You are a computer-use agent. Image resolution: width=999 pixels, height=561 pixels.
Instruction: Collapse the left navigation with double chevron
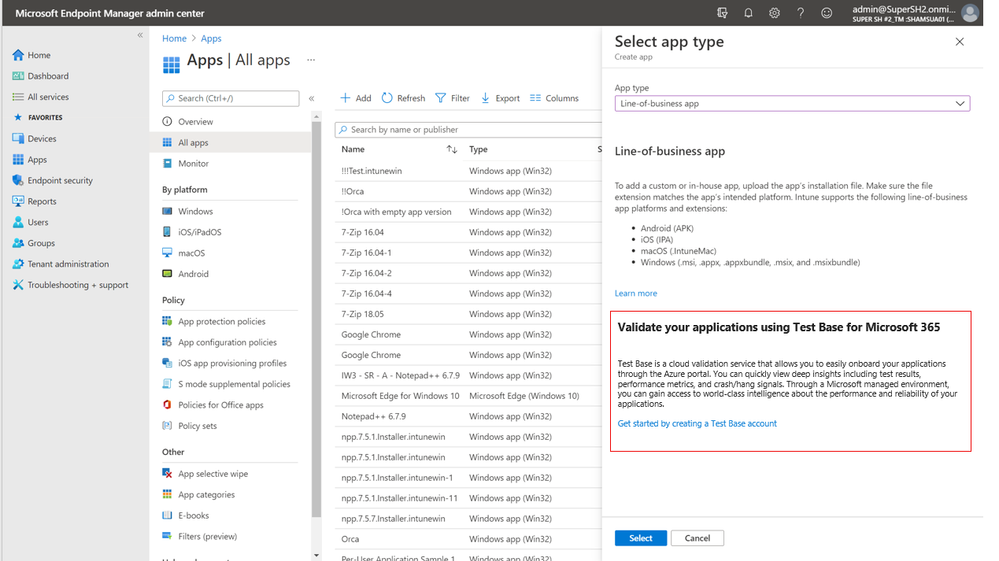(x=140, y=36)
